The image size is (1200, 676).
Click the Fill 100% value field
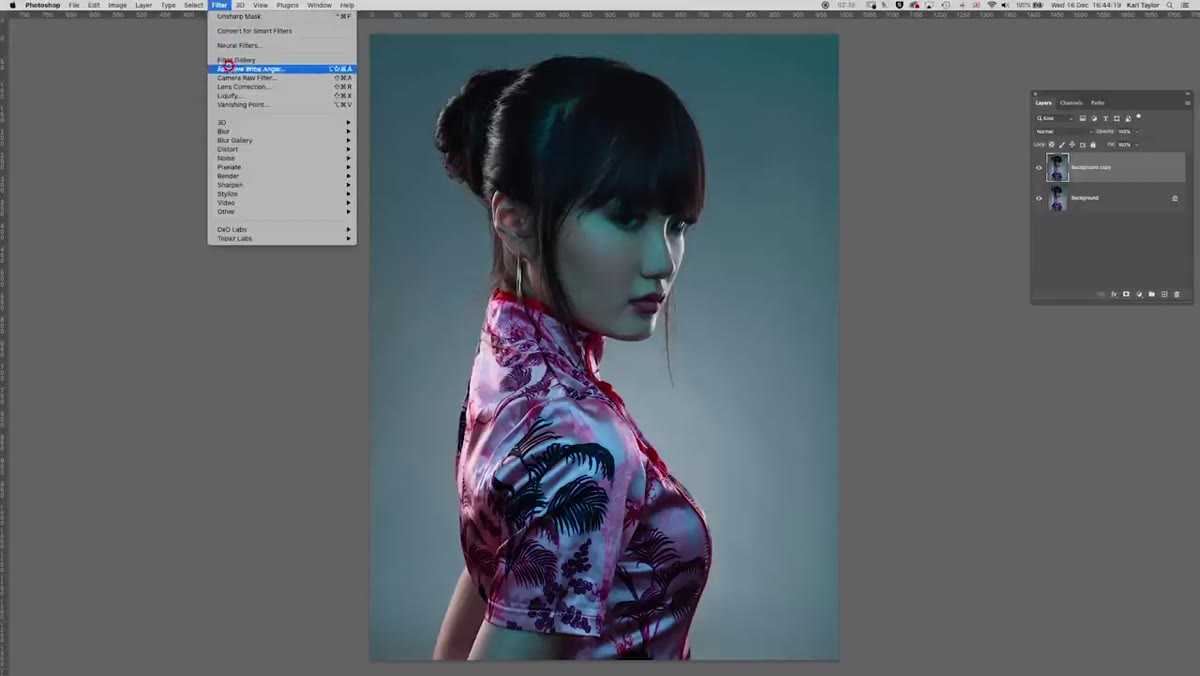pos(1125,145)
